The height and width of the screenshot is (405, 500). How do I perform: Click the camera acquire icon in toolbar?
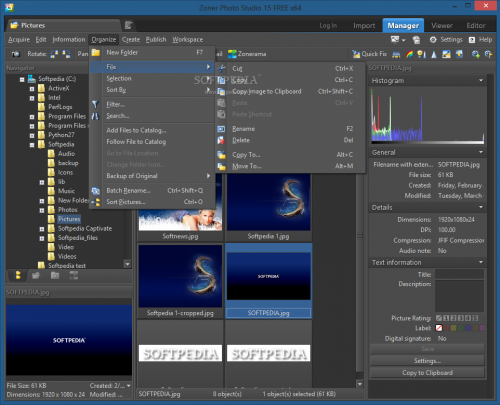coord(16,54)
